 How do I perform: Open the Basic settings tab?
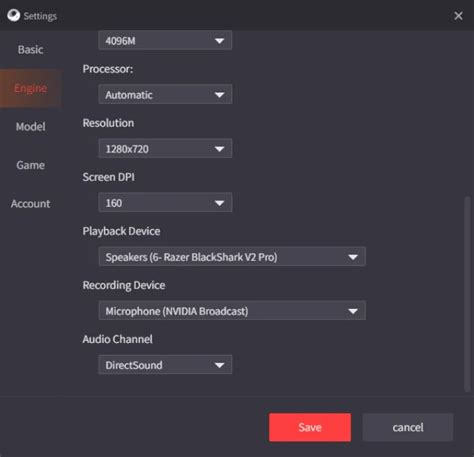(x=30, y=50)
